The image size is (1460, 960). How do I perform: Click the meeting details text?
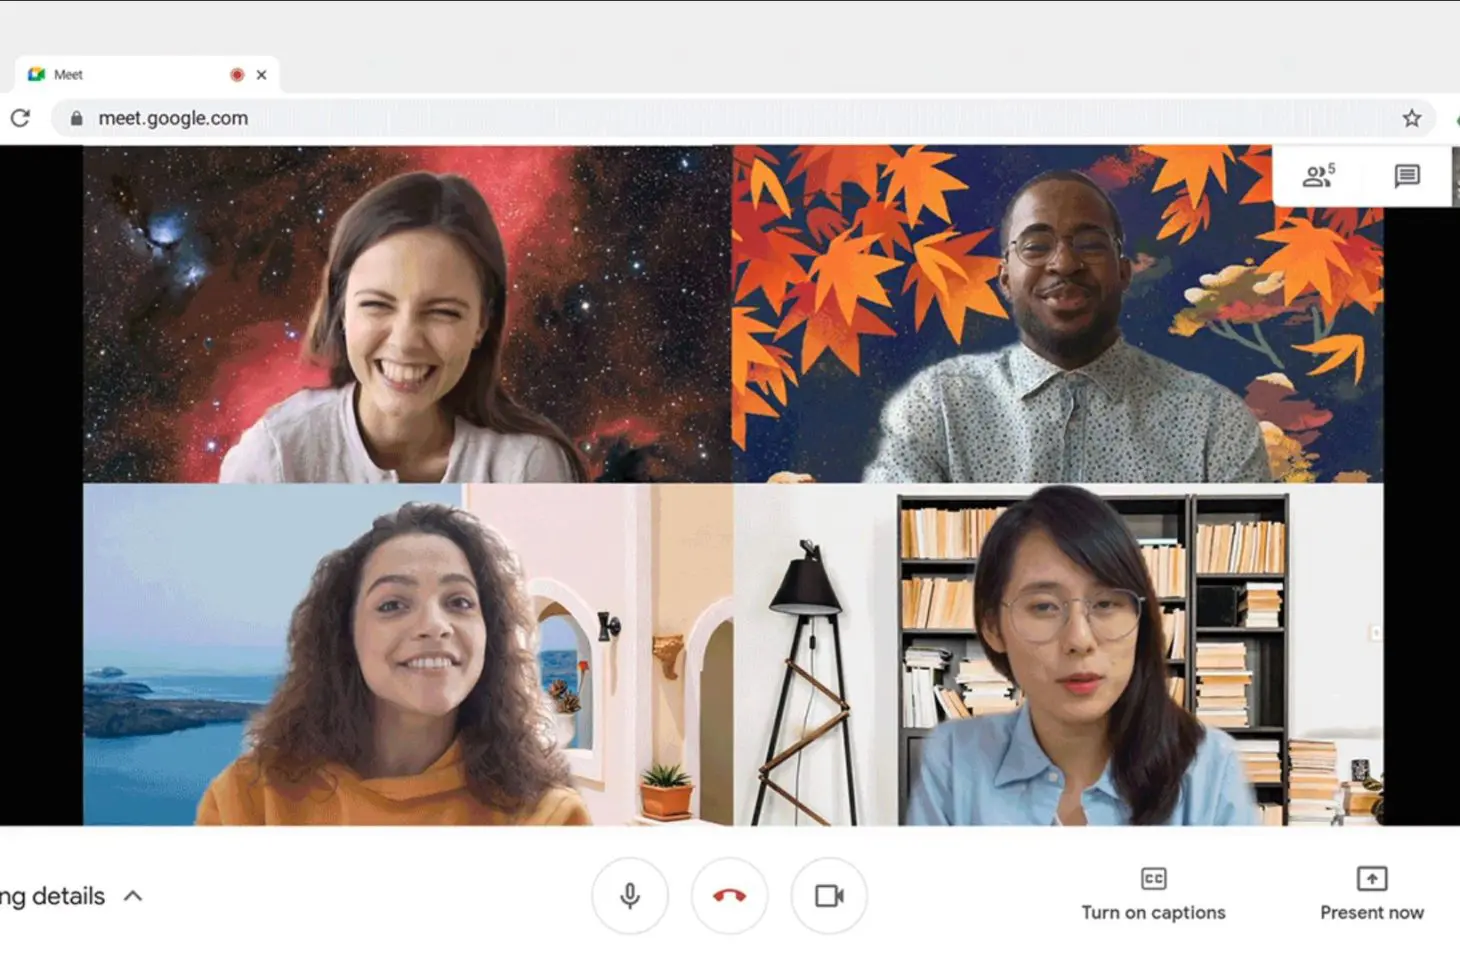tap(52, 896)
